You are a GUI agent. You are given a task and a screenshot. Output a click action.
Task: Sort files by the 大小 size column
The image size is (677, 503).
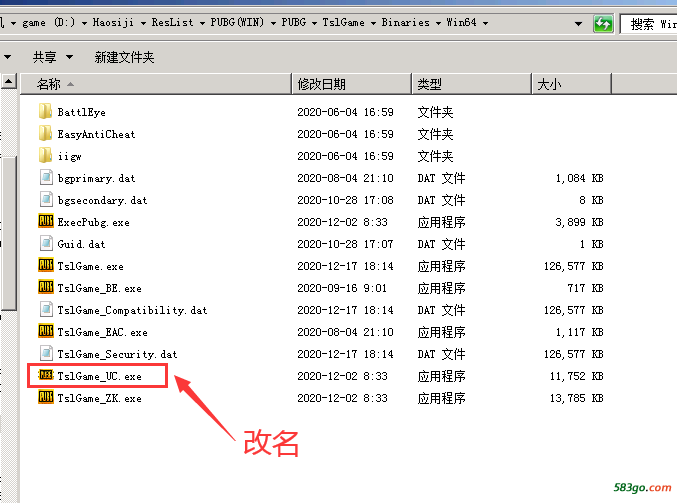572,84
